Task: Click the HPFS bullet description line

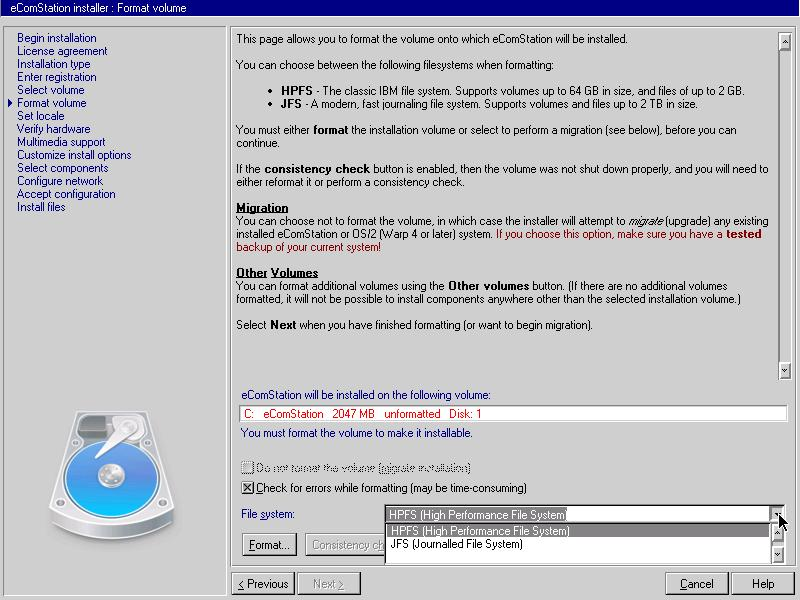Action: click(x=512, y=91)
